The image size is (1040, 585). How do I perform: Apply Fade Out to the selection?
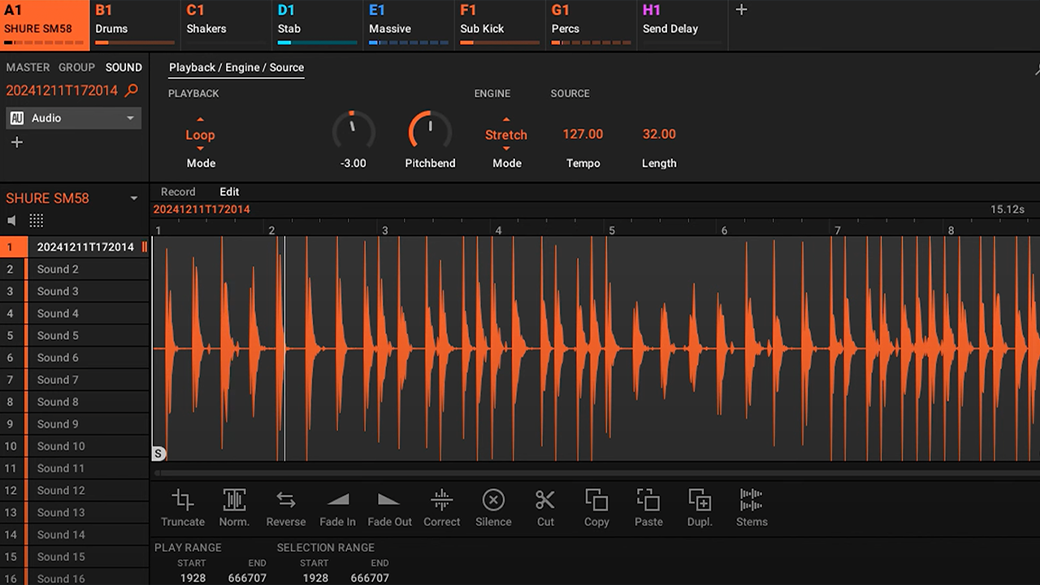click(x=389, y=500)
